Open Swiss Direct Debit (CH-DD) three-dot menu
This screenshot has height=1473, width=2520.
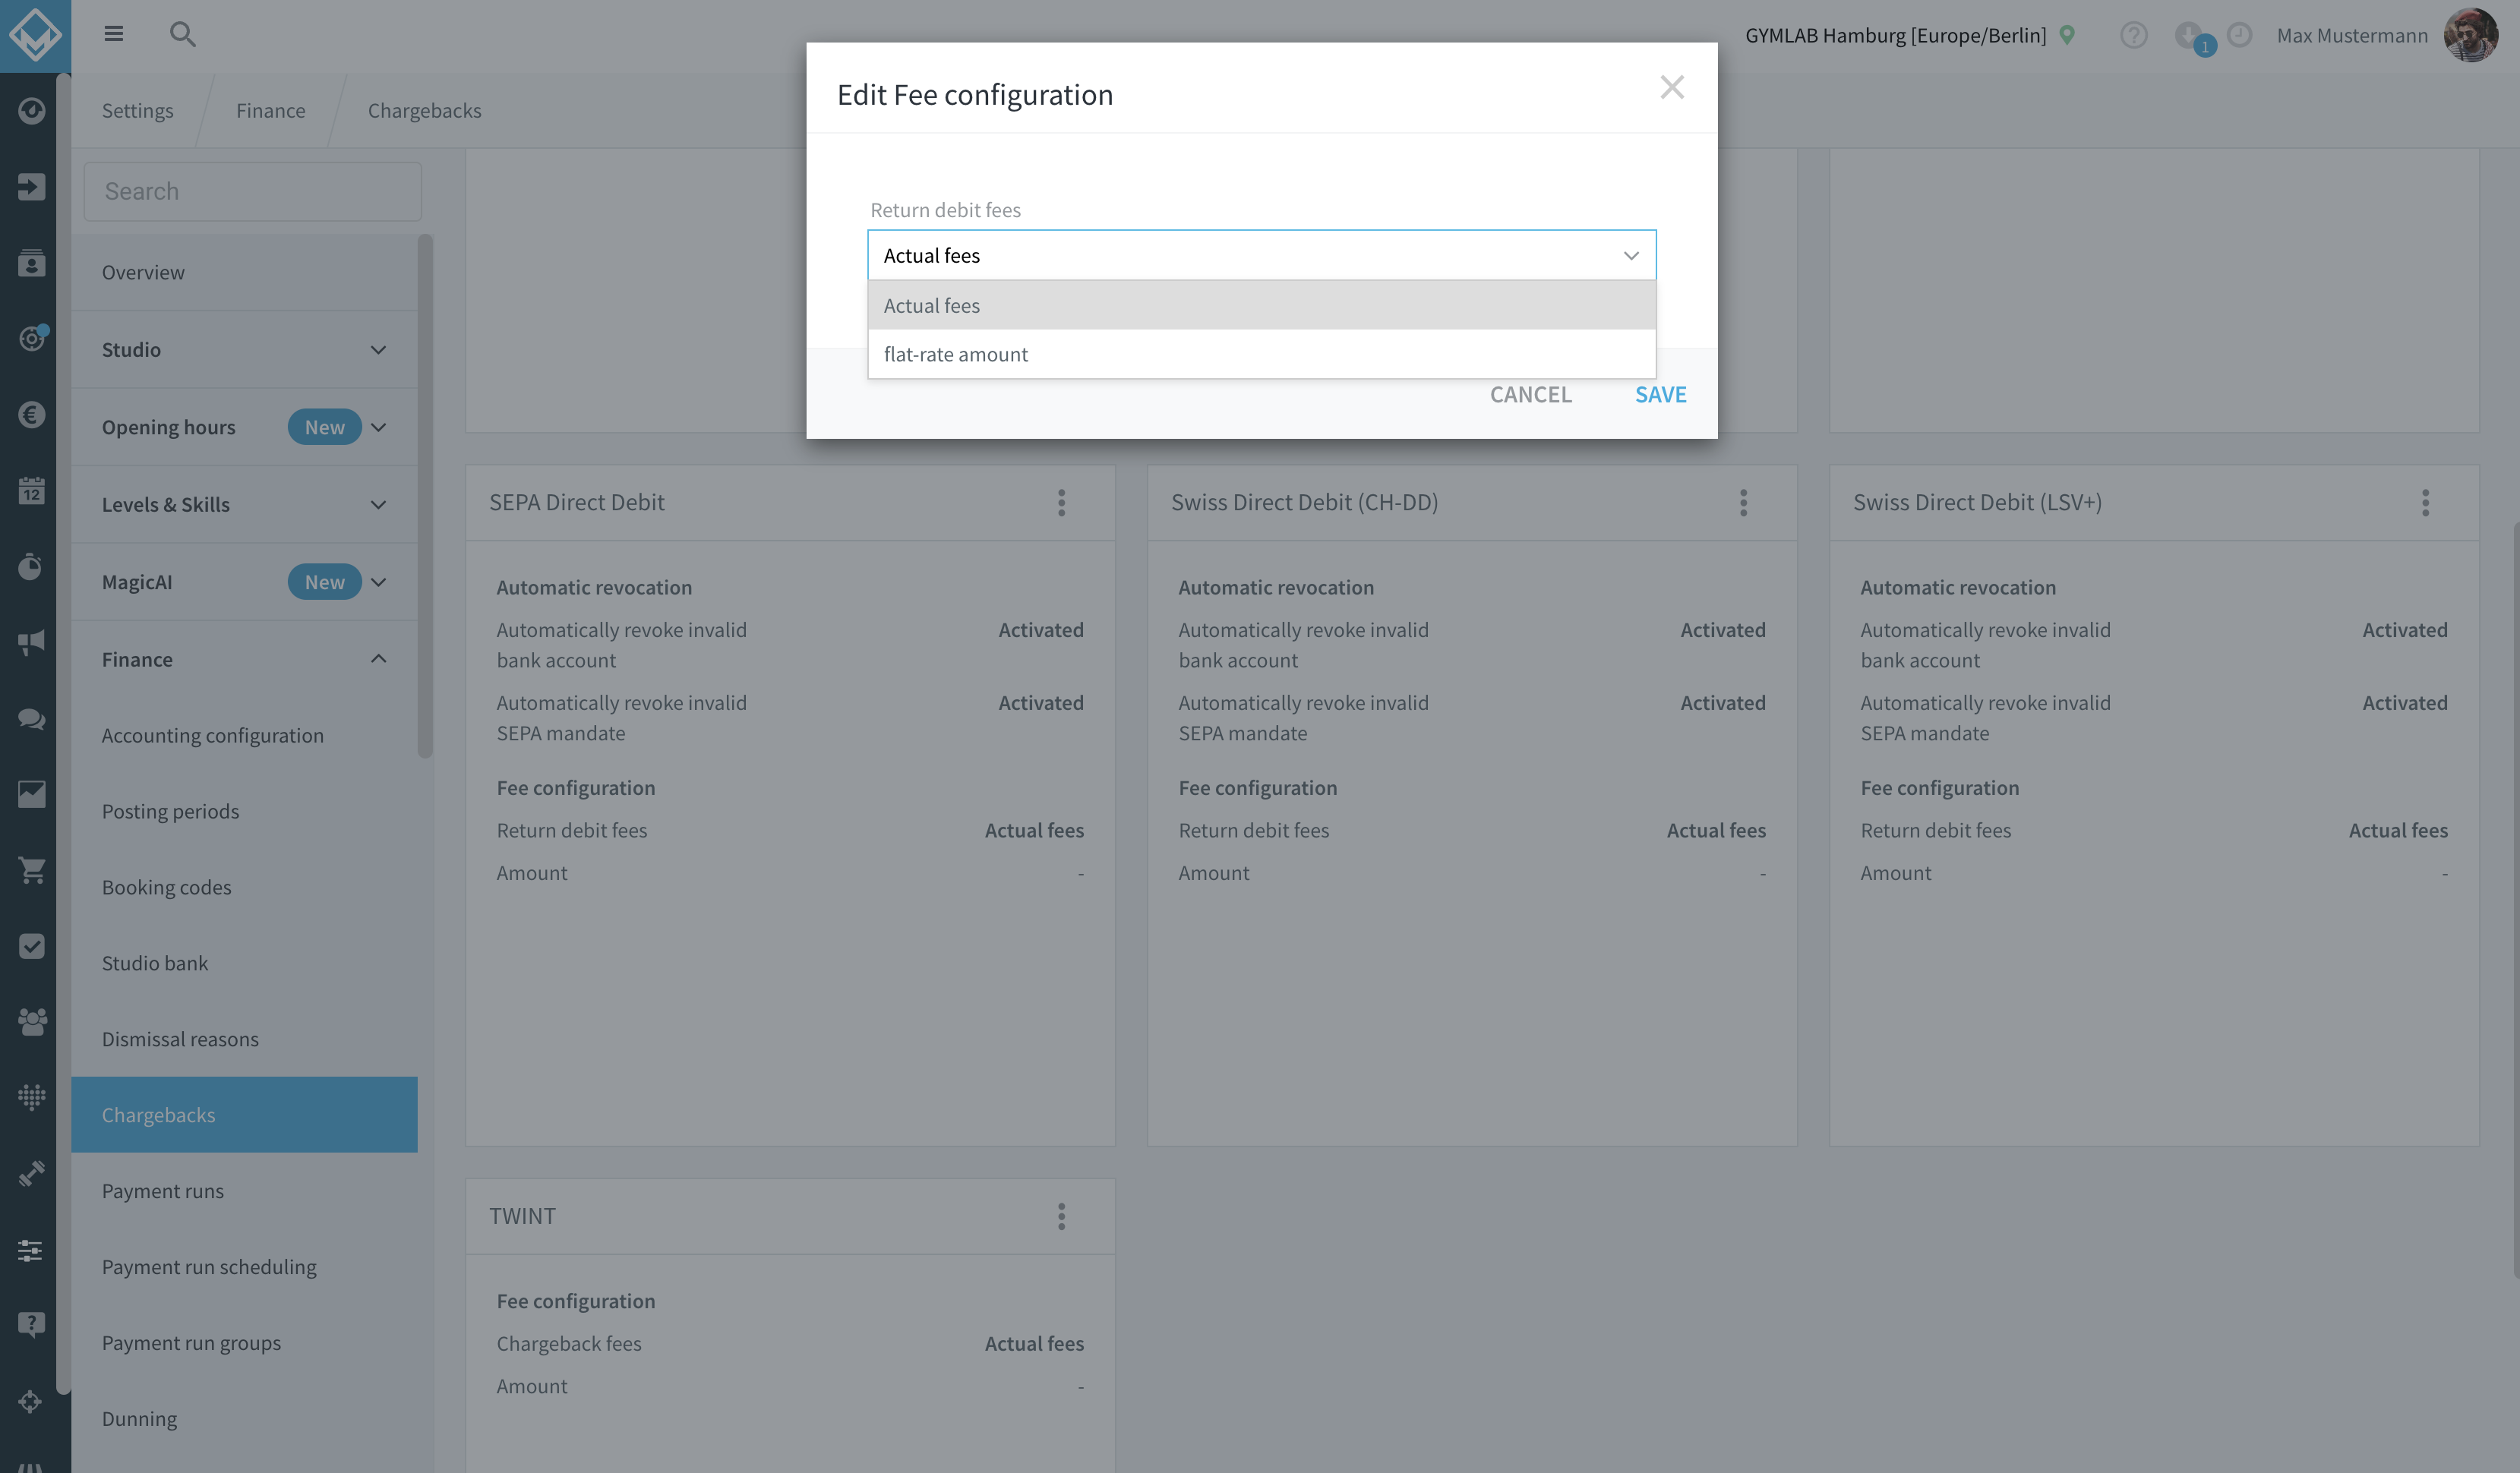pos(1743,502)
